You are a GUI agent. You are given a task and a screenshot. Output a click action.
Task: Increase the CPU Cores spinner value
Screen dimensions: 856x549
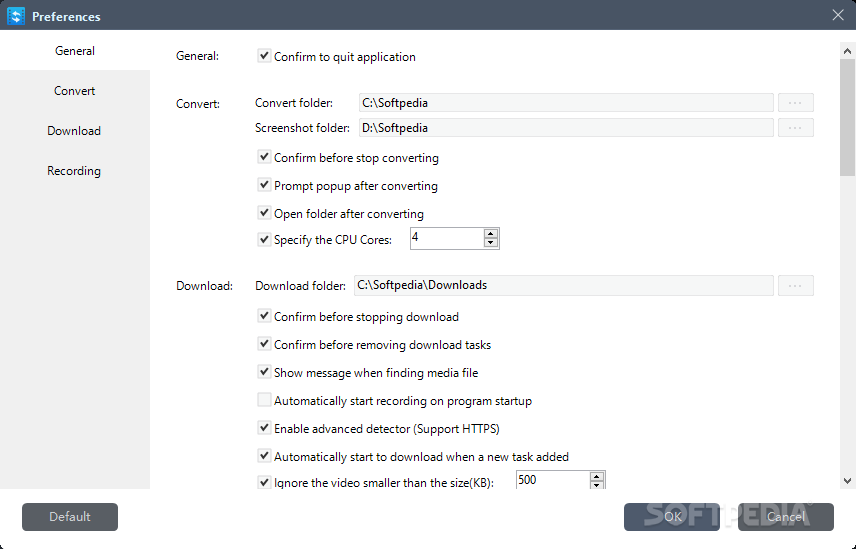pyautogui.click(x=491, y=234)
